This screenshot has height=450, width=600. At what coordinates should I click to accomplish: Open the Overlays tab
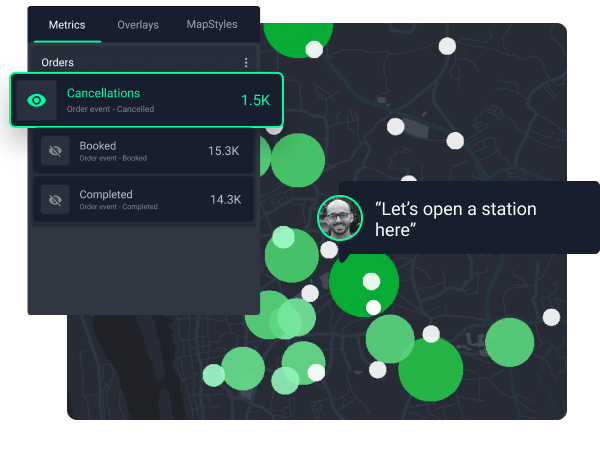pos(137,24)
